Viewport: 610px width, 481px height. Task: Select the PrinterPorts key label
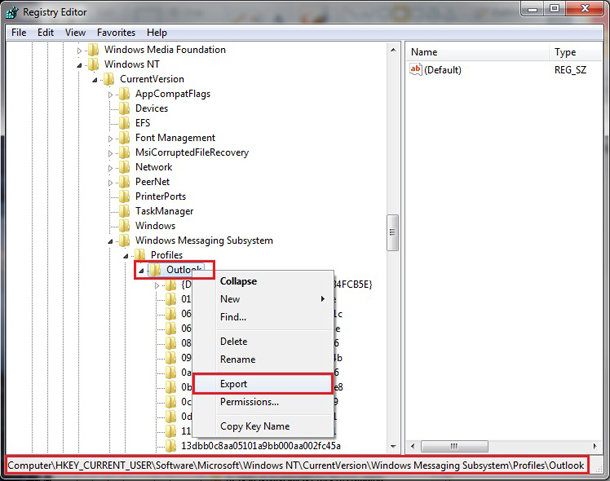pyautogui.click(x=160, y=197)
